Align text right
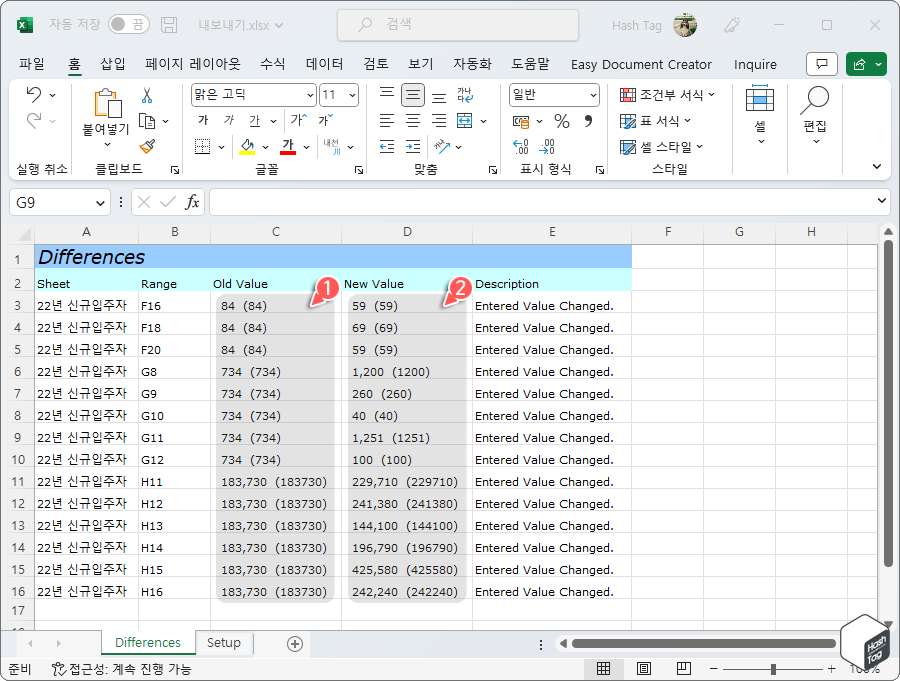The image size is (900, 681). [x=439, y=121]
